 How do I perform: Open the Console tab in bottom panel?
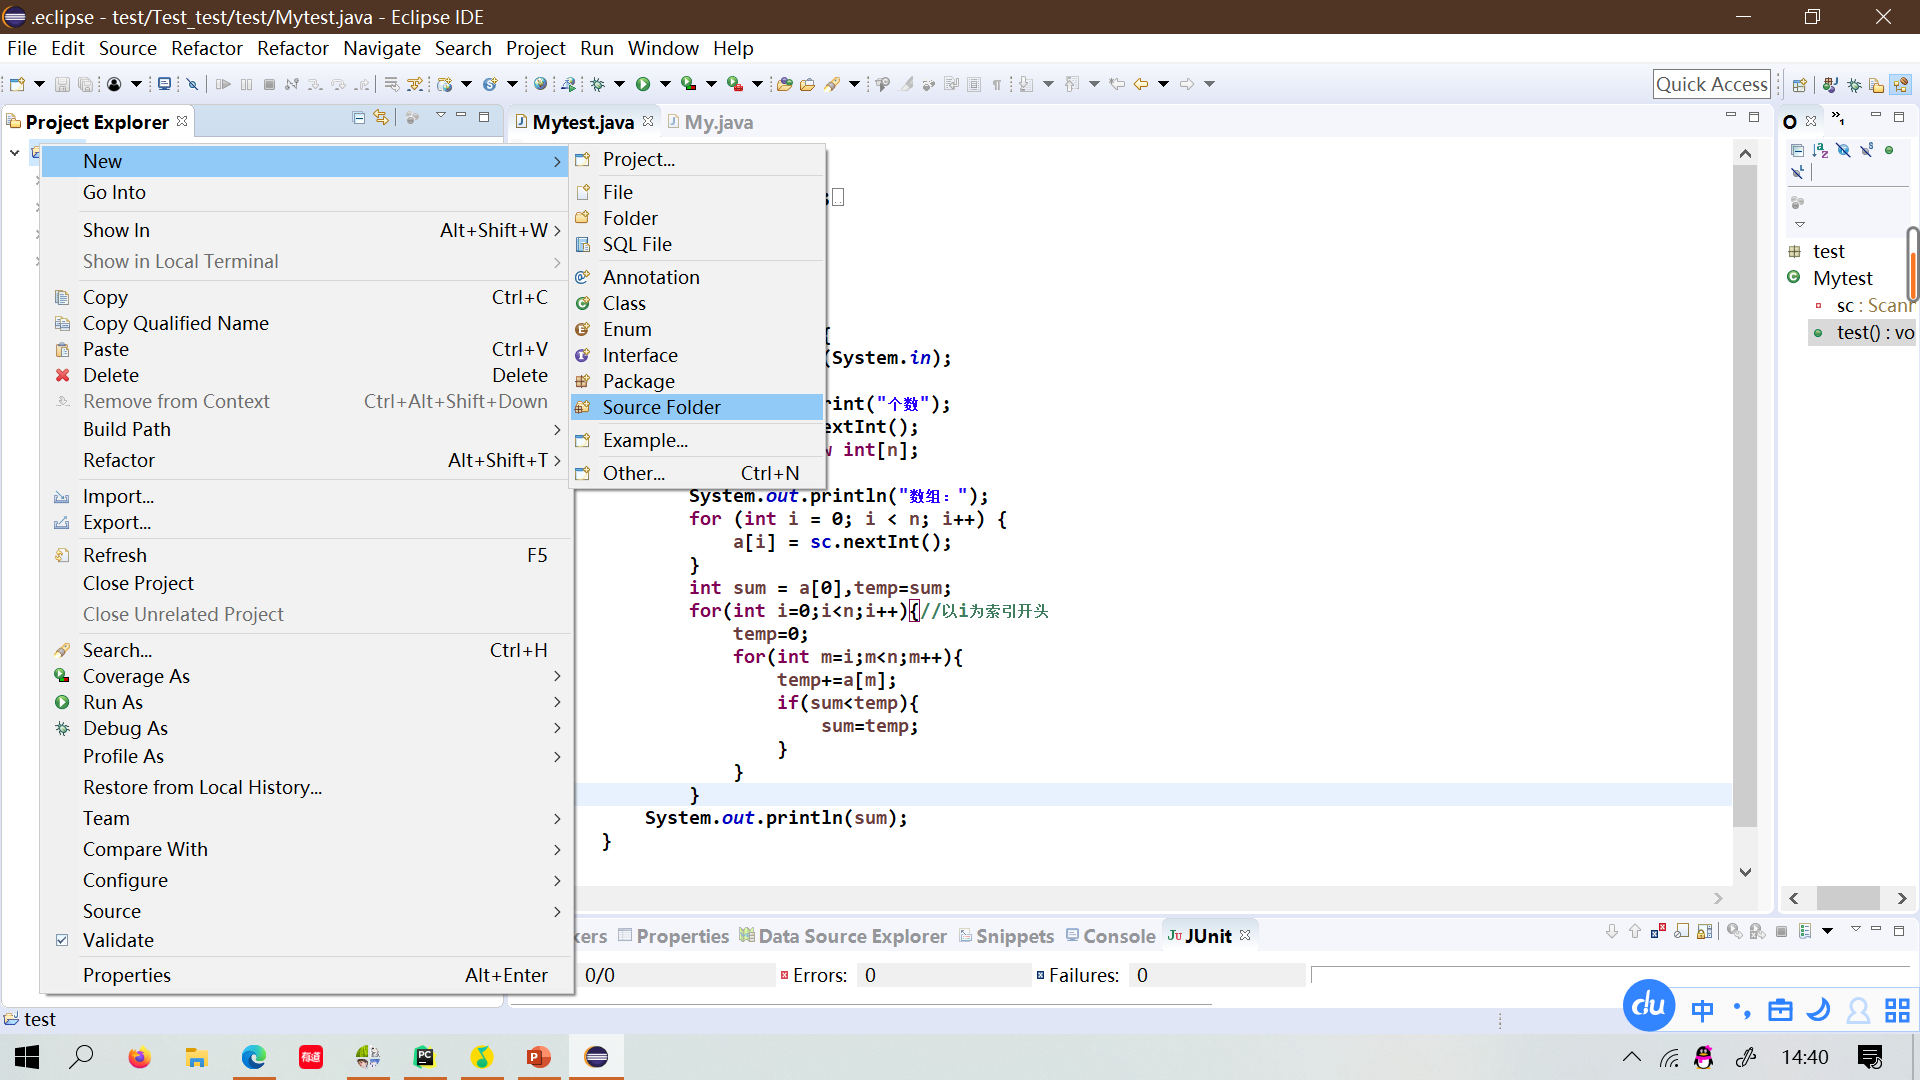[1118, 936]
